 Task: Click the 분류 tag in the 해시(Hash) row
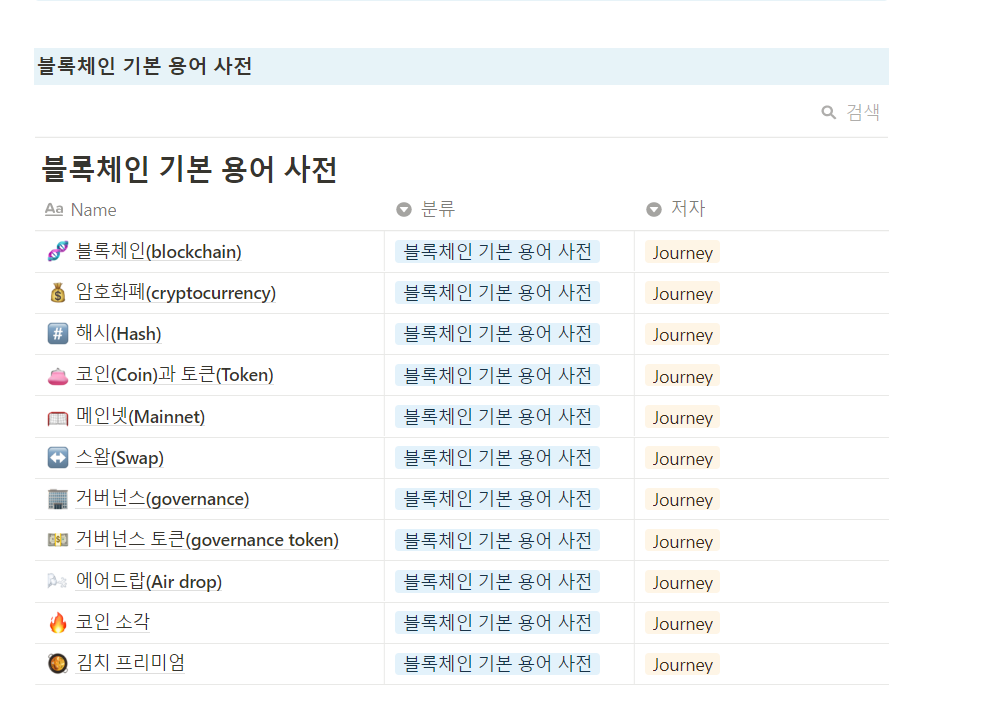click(x=497, y=334)
